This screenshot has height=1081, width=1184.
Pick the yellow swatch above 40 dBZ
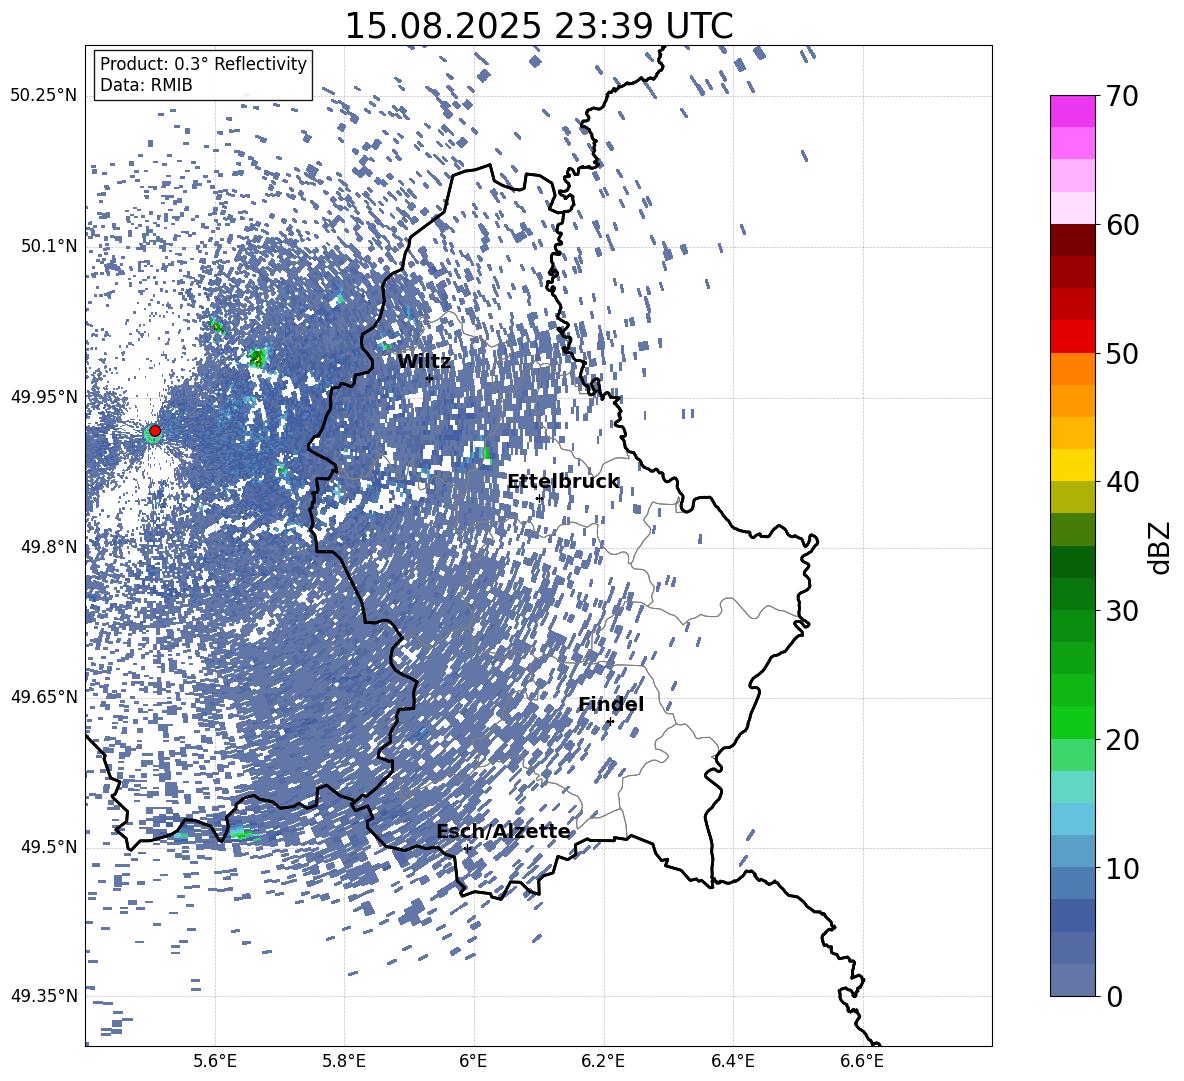pyautogui.click(x=1073, y=465)
